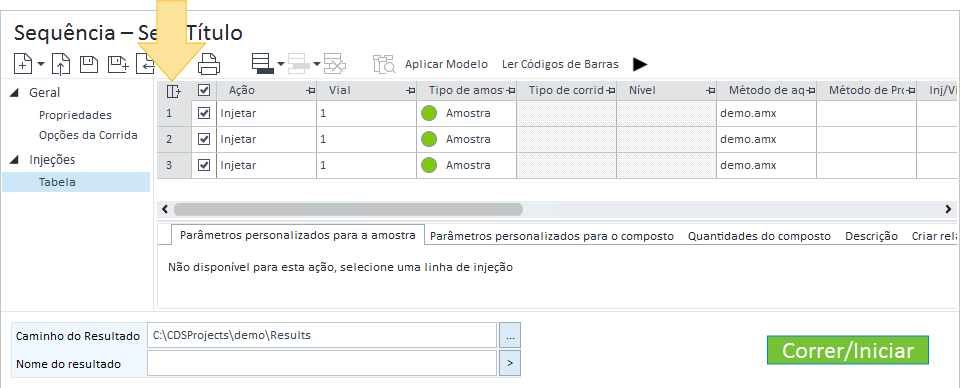Toggle the checkbox in row 2
Screen dimensions: 960x388
pyautogui.click(x=204, y=140)
